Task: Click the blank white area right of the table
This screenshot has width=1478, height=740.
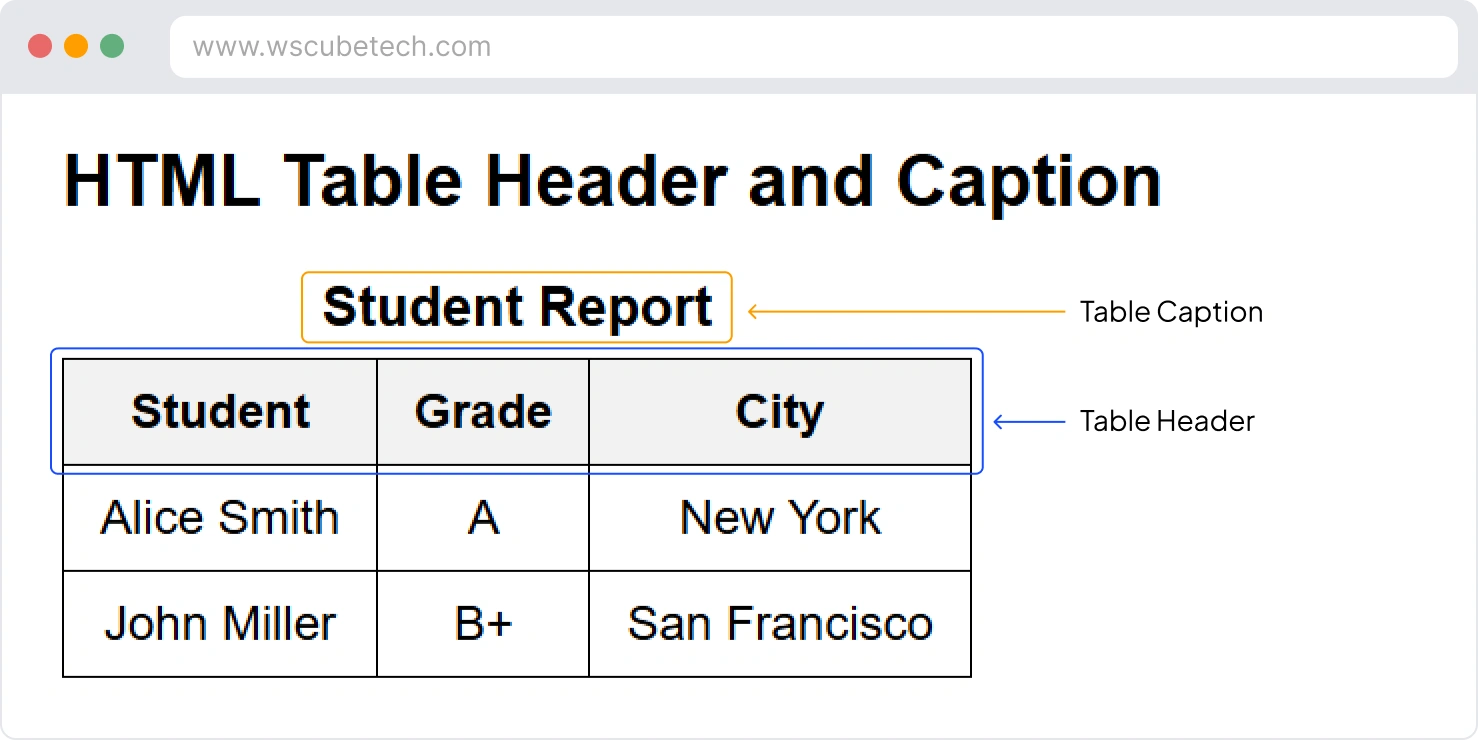Action: click(x=1200, y=580)
